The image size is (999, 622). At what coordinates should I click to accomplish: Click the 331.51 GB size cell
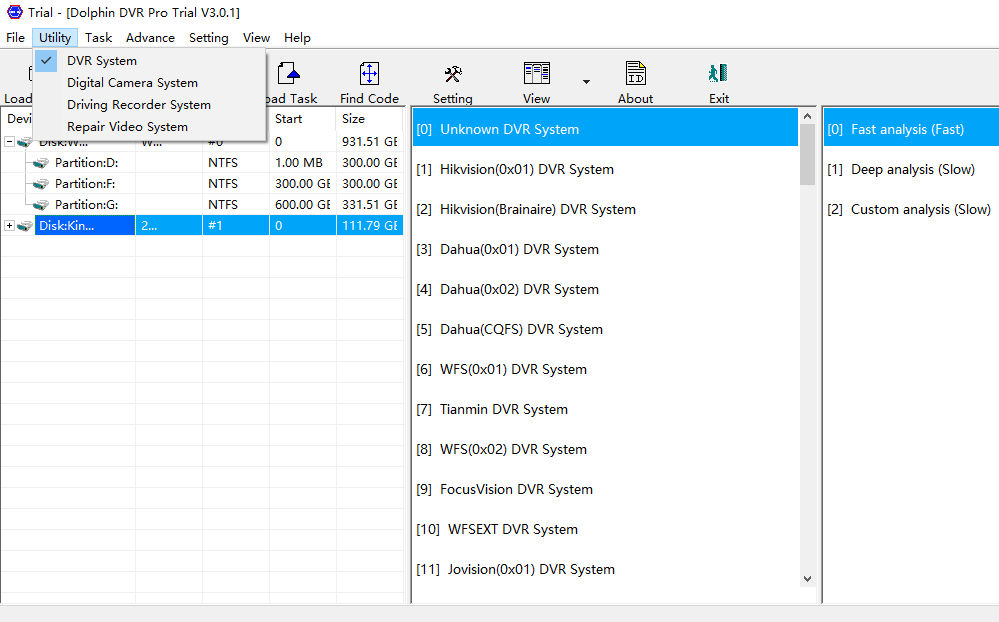coord(370,205)
